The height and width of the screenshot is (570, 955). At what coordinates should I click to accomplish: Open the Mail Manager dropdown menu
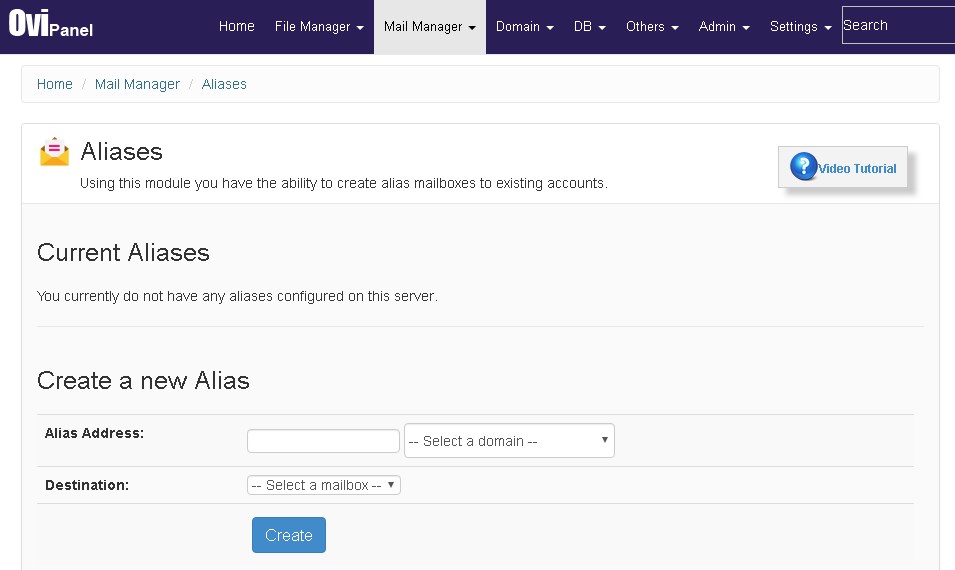429,27
